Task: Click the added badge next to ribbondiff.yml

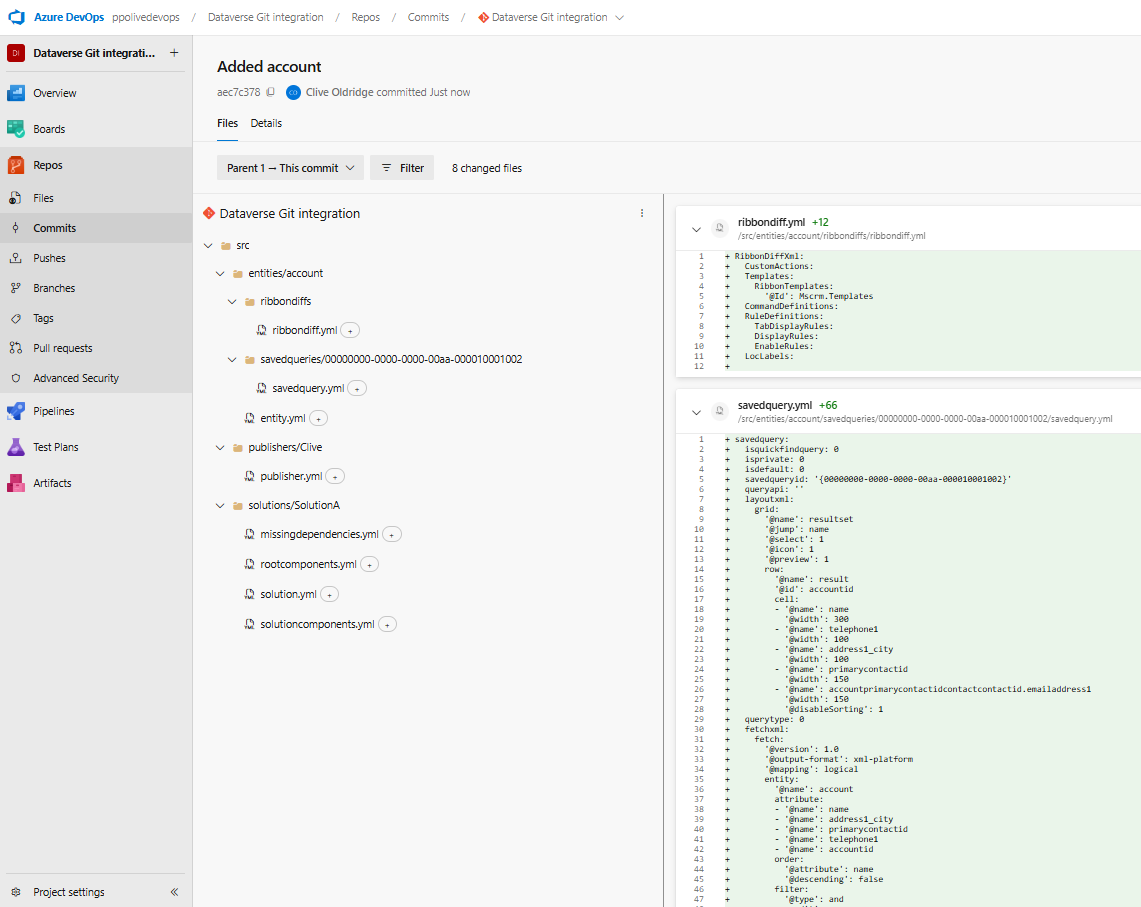Action: [x=350, y=330]
